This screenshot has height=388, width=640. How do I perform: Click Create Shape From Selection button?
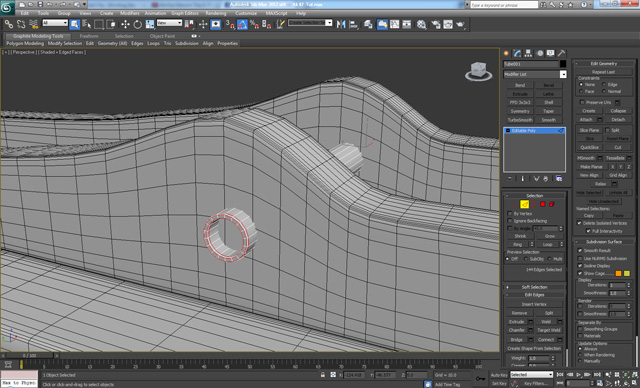click(534, 348)
